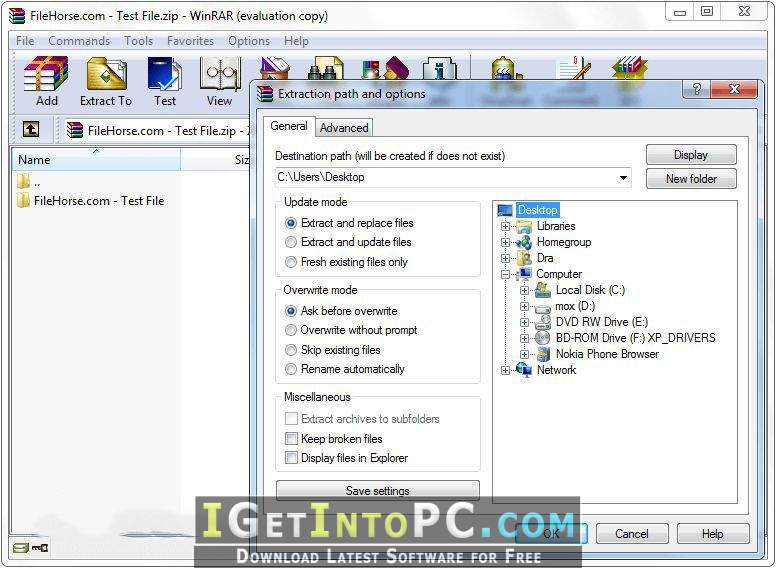This screenshot has width=776, height=568.
Task: Click the Find binoculars toolbar icon
Action: (x=325, y=68)
